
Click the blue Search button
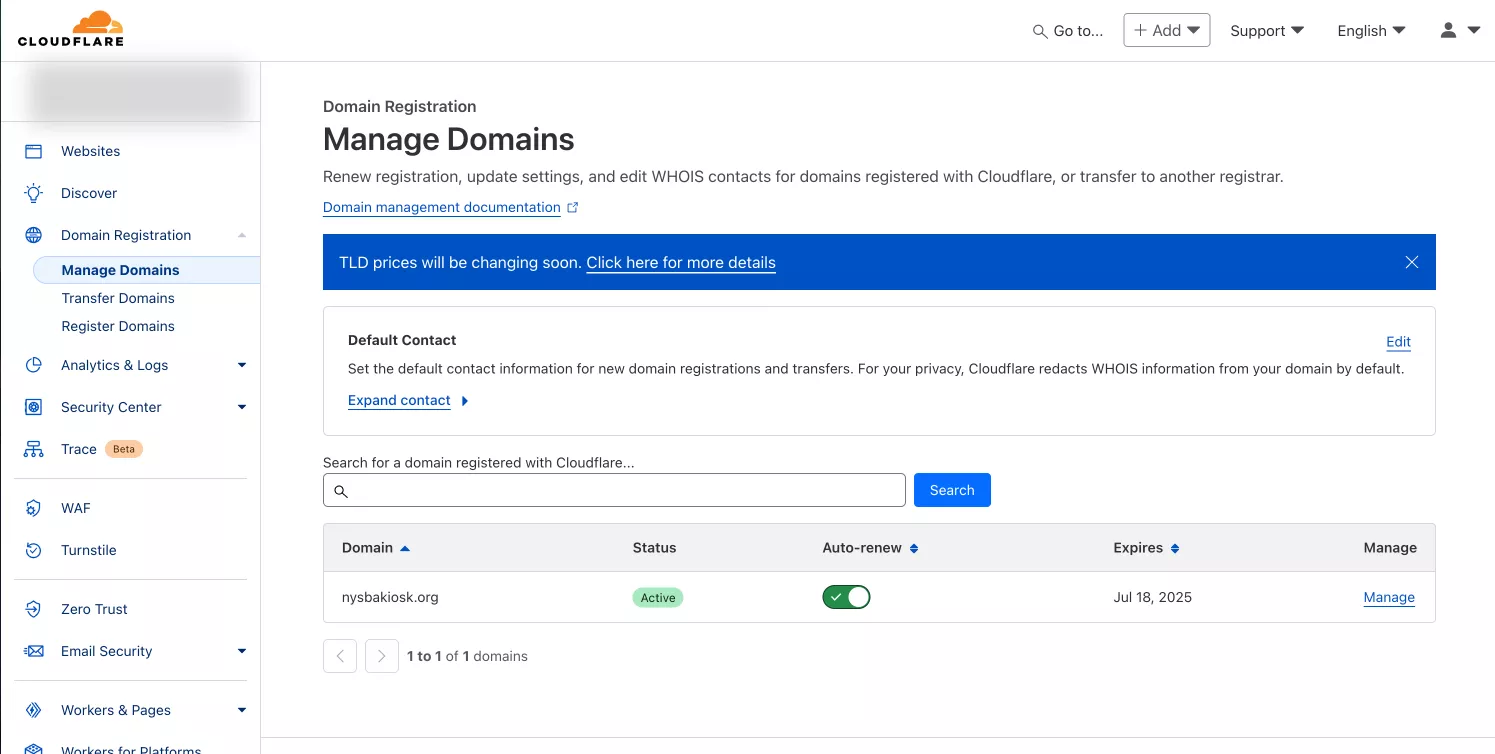951,490
